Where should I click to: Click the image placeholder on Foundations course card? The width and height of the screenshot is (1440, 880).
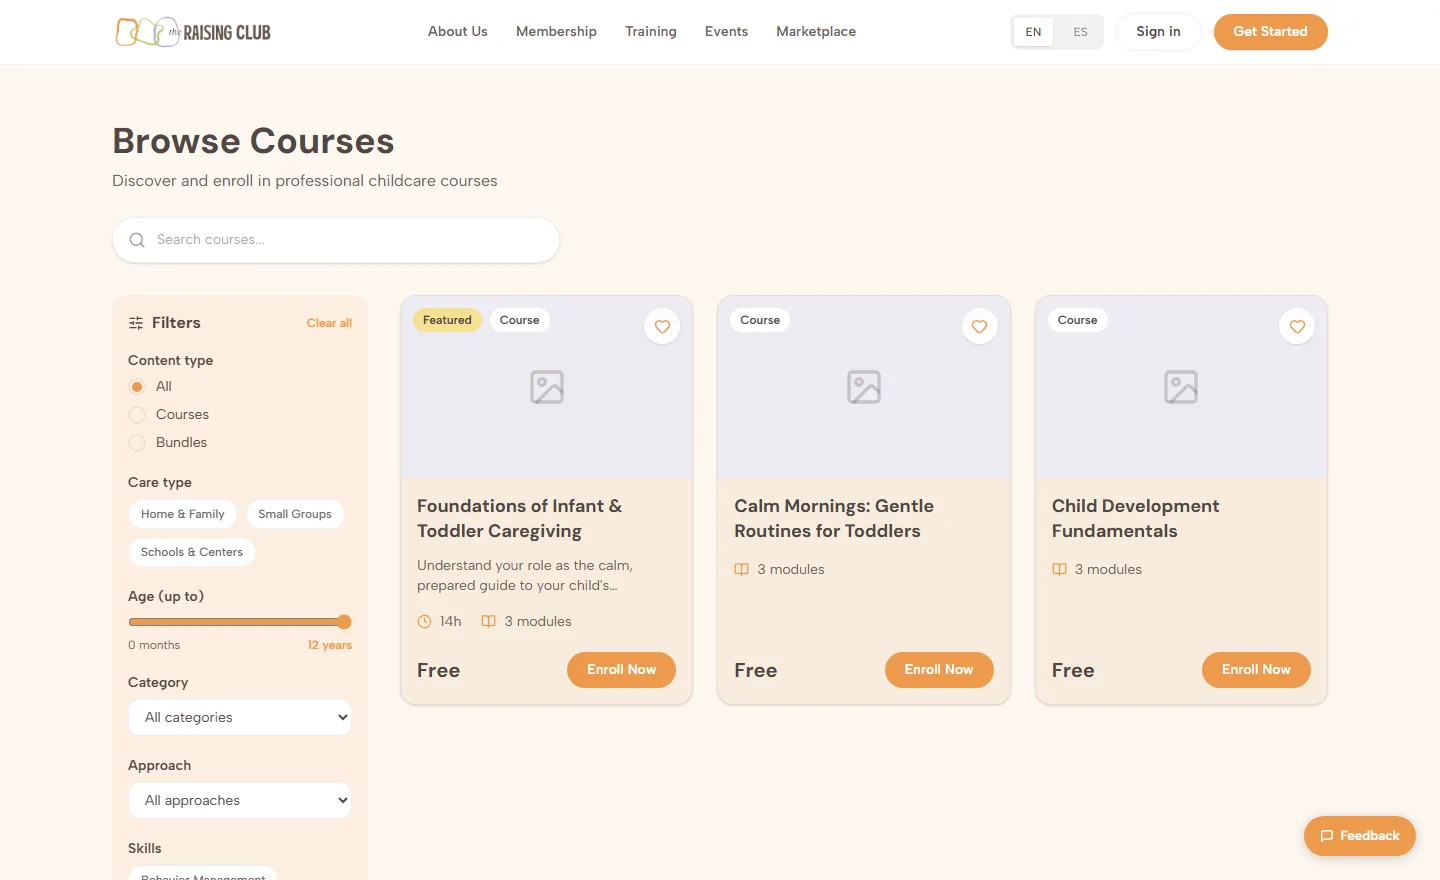click(x=547, y=387)
